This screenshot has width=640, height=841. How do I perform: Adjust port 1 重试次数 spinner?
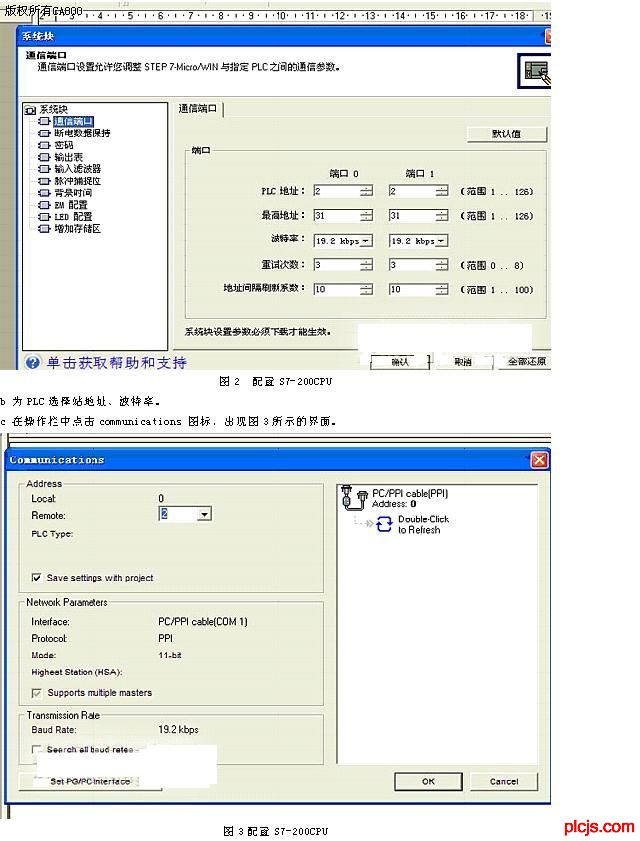442,265
